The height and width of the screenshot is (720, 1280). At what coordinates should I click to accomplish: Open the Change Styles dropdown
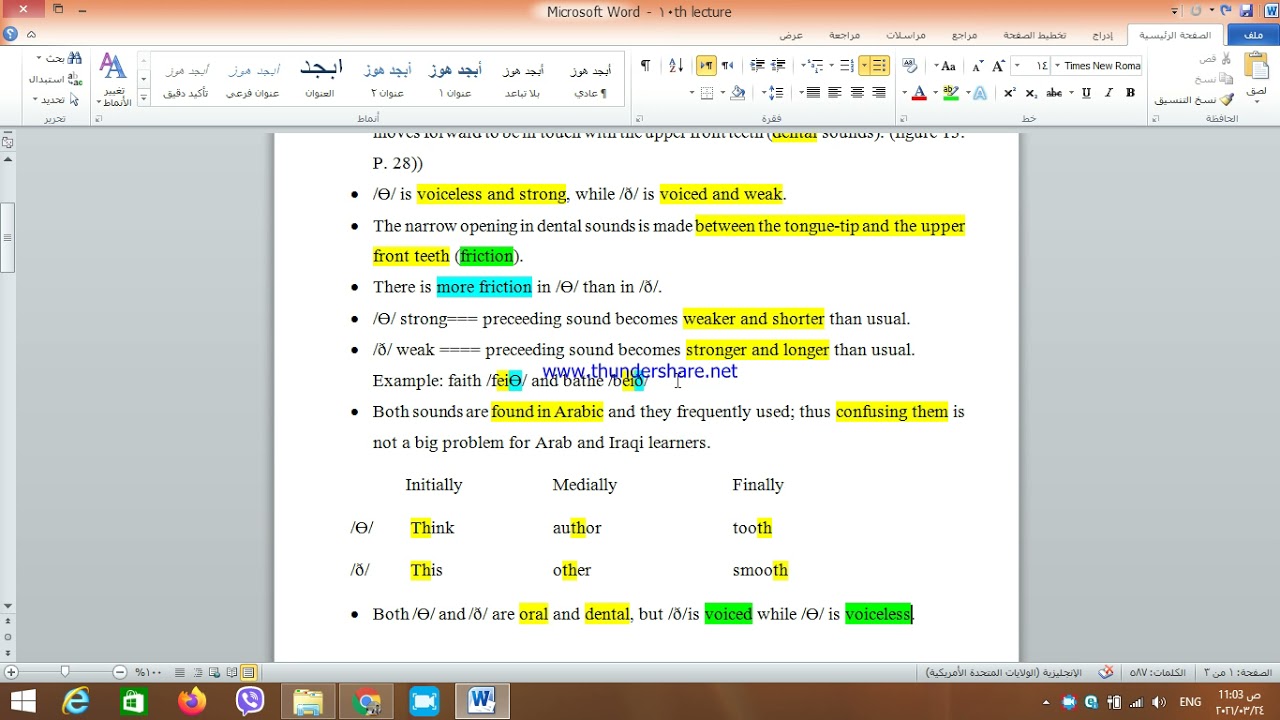(x=114, y=79)
